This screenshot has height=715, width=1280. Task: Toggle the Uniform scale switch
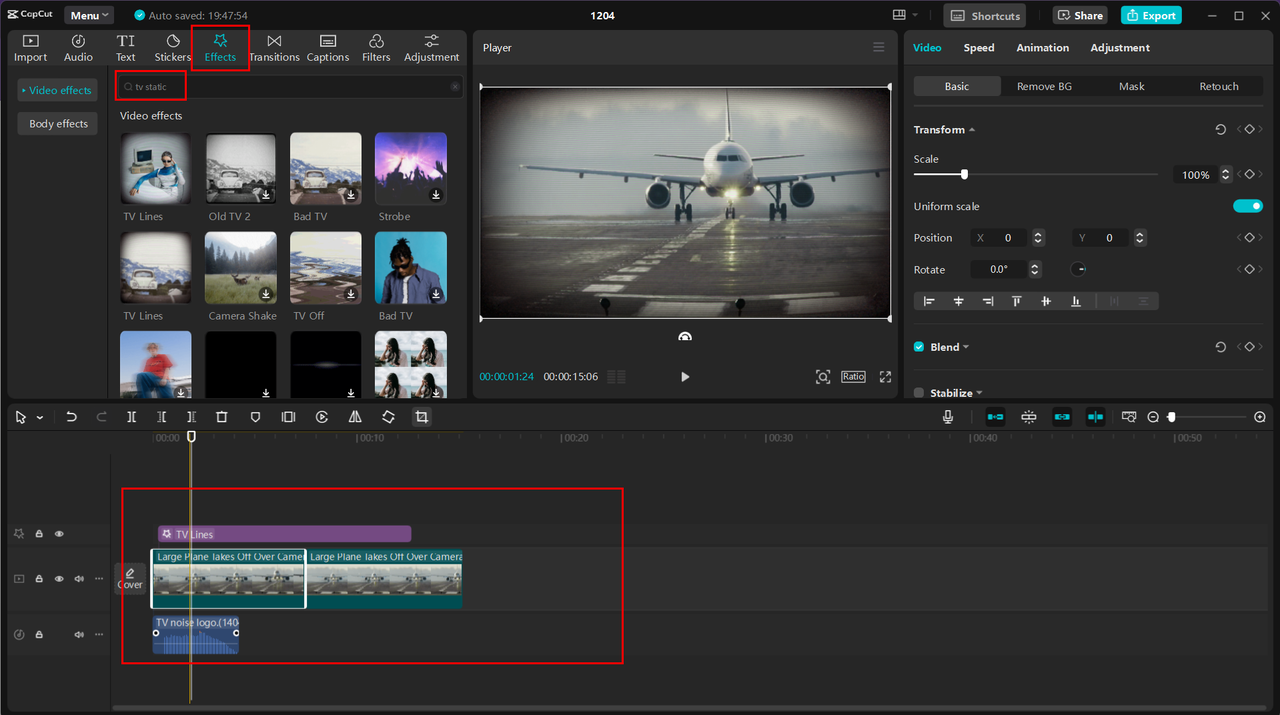click(x=1248, y=206)
